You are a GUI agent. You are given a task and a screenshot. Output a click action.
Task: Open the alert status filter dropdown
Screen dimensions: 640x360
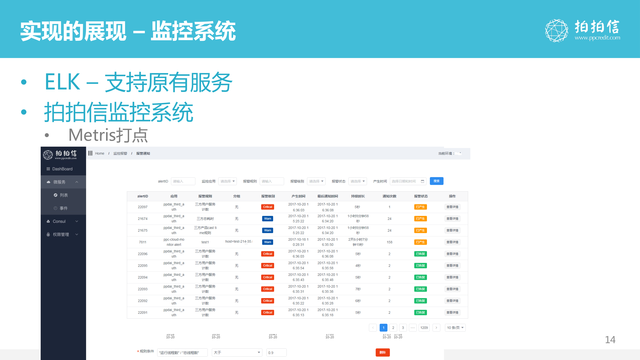tap(358, 181)
